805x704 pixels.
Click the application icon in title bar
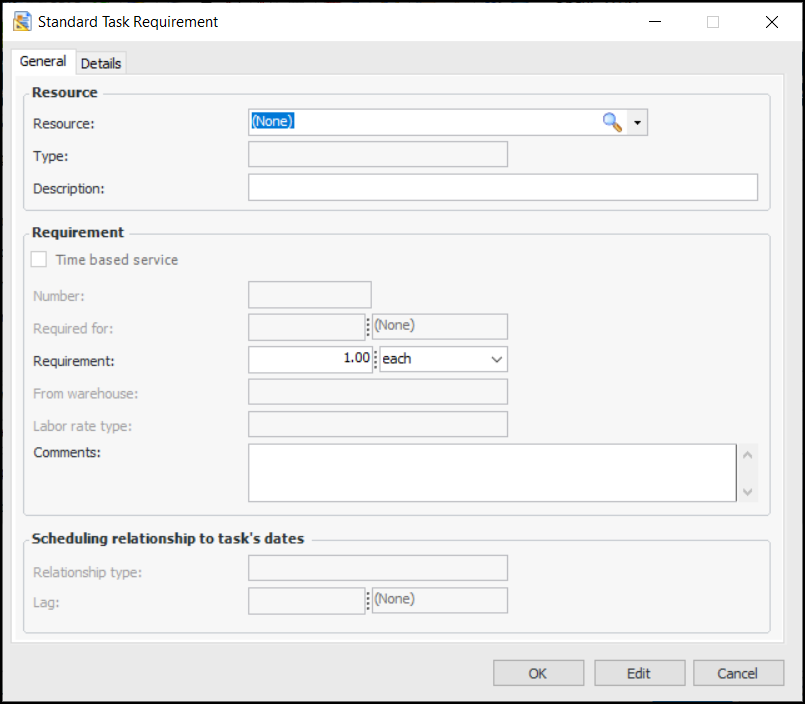pyautogui.click(x=22, y=21)
